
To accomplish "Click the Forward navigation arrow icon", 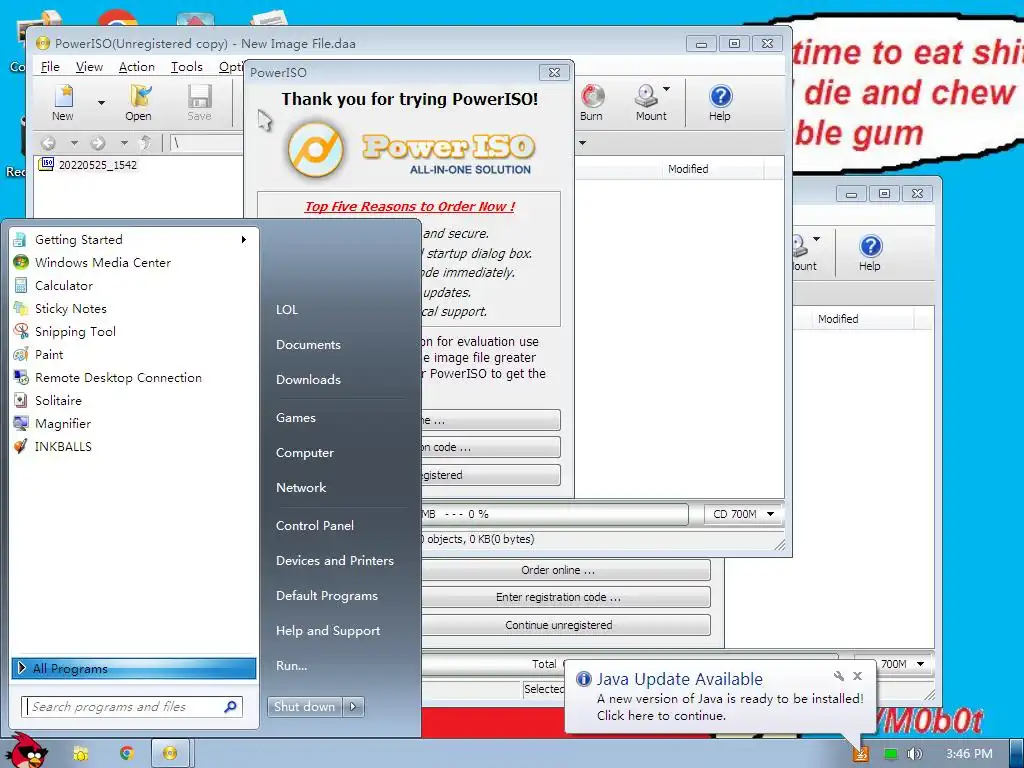I will coord(98,142).
